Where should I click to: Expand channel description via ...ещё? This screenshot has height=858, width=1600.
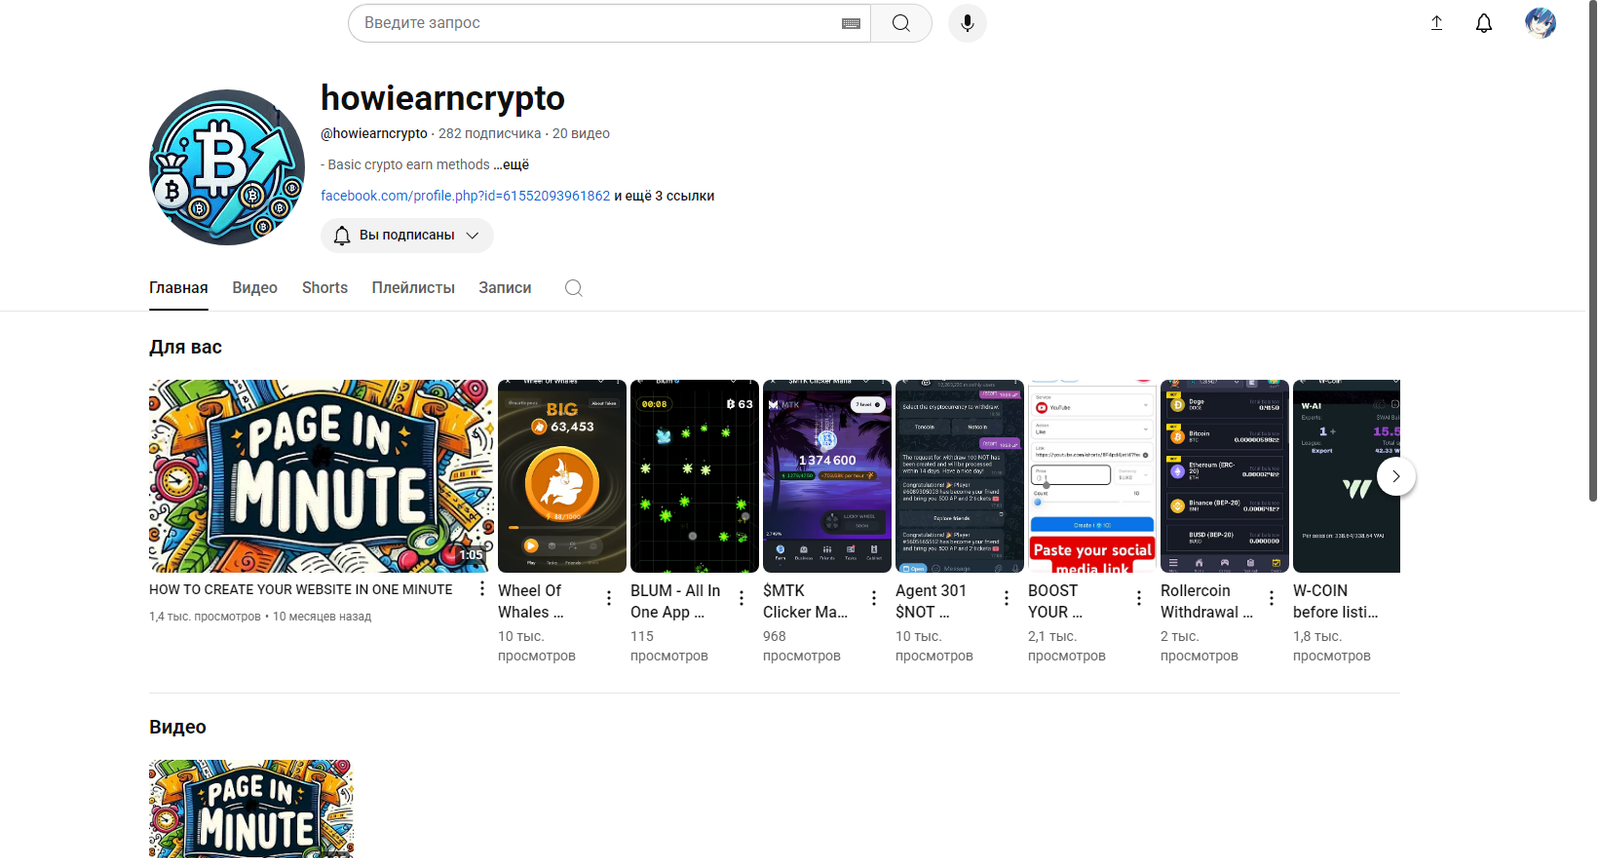pyautogui.click(x=511, y=165)
